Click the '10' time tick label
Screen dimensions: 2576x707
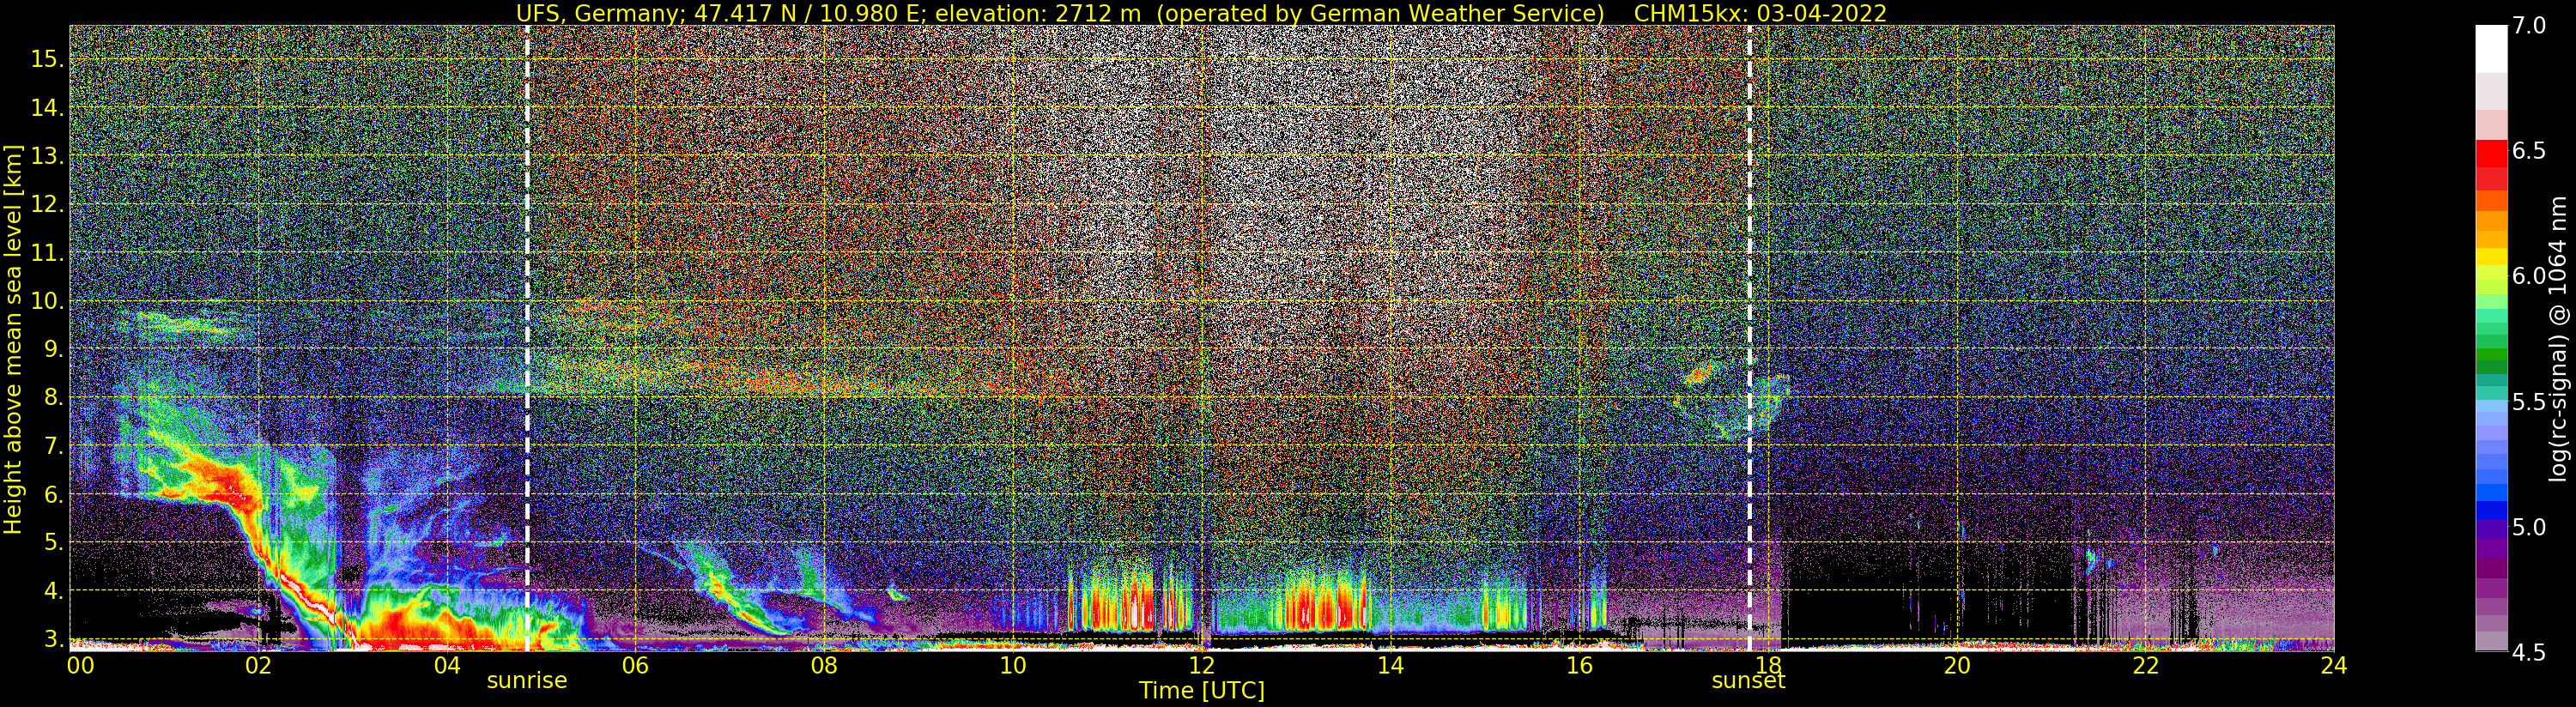click(1013, 666)
